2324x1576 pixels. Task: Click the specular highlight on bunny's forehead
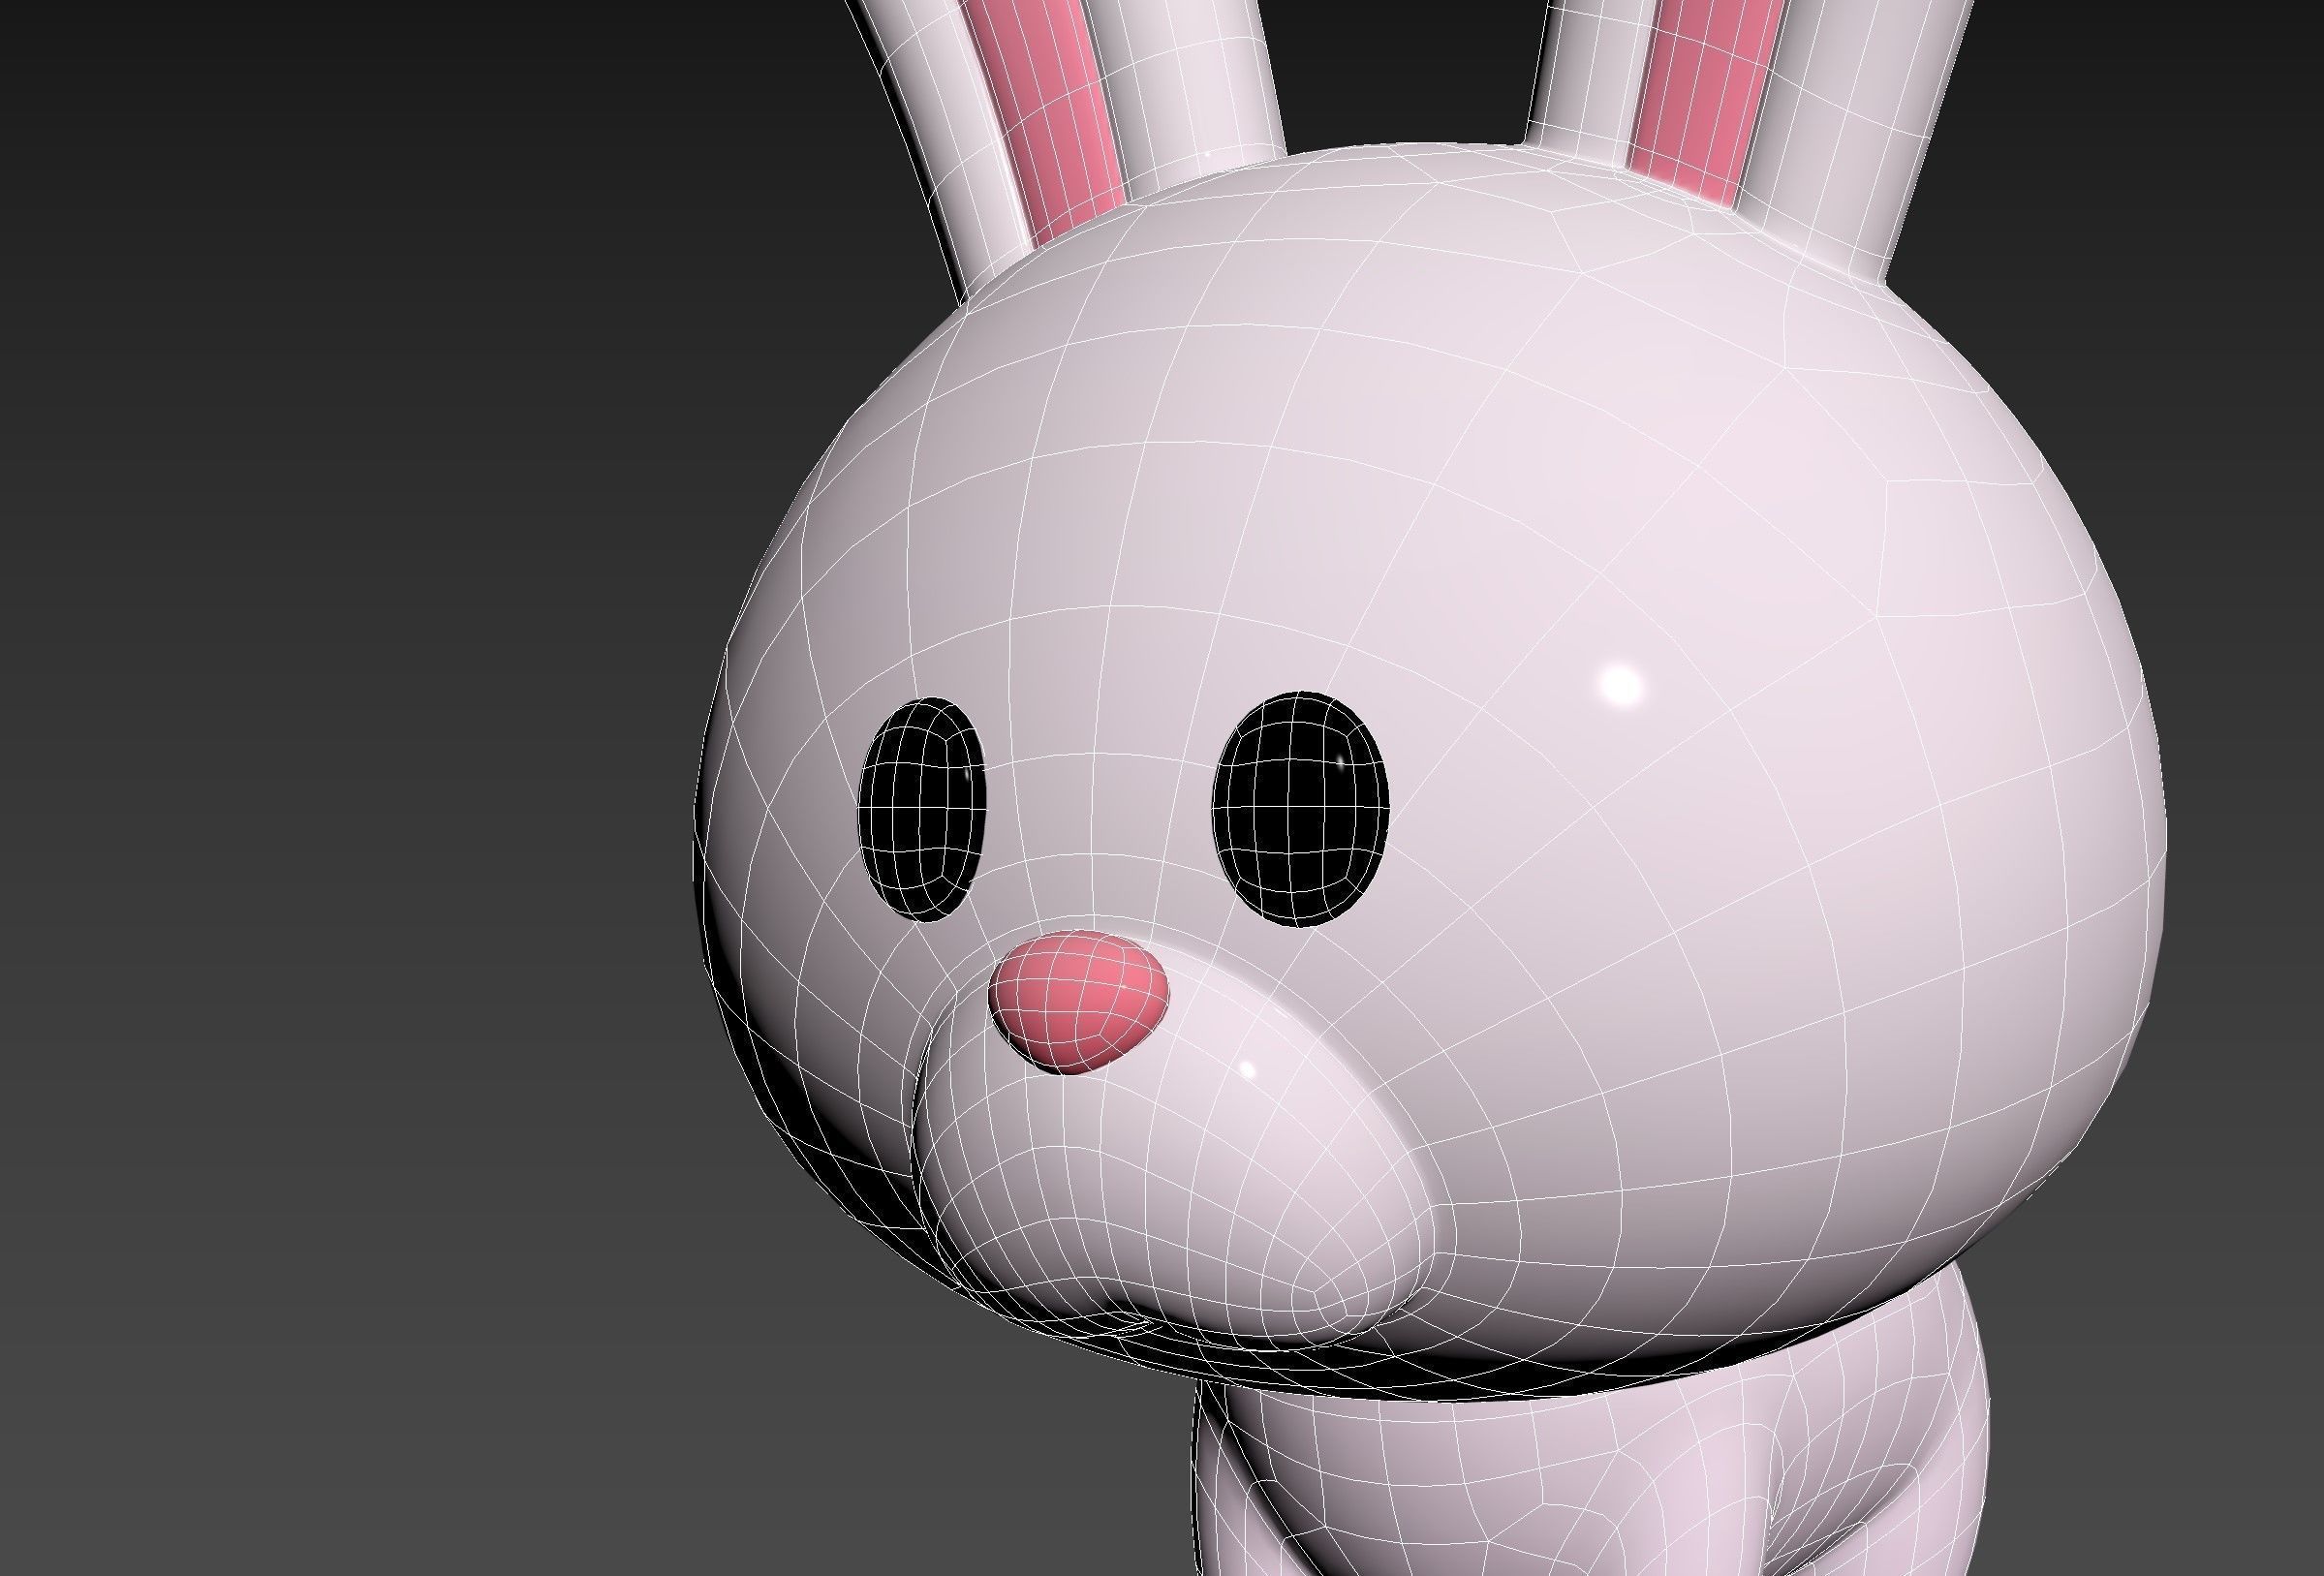pyautogui.click(x=1622, y=686)
